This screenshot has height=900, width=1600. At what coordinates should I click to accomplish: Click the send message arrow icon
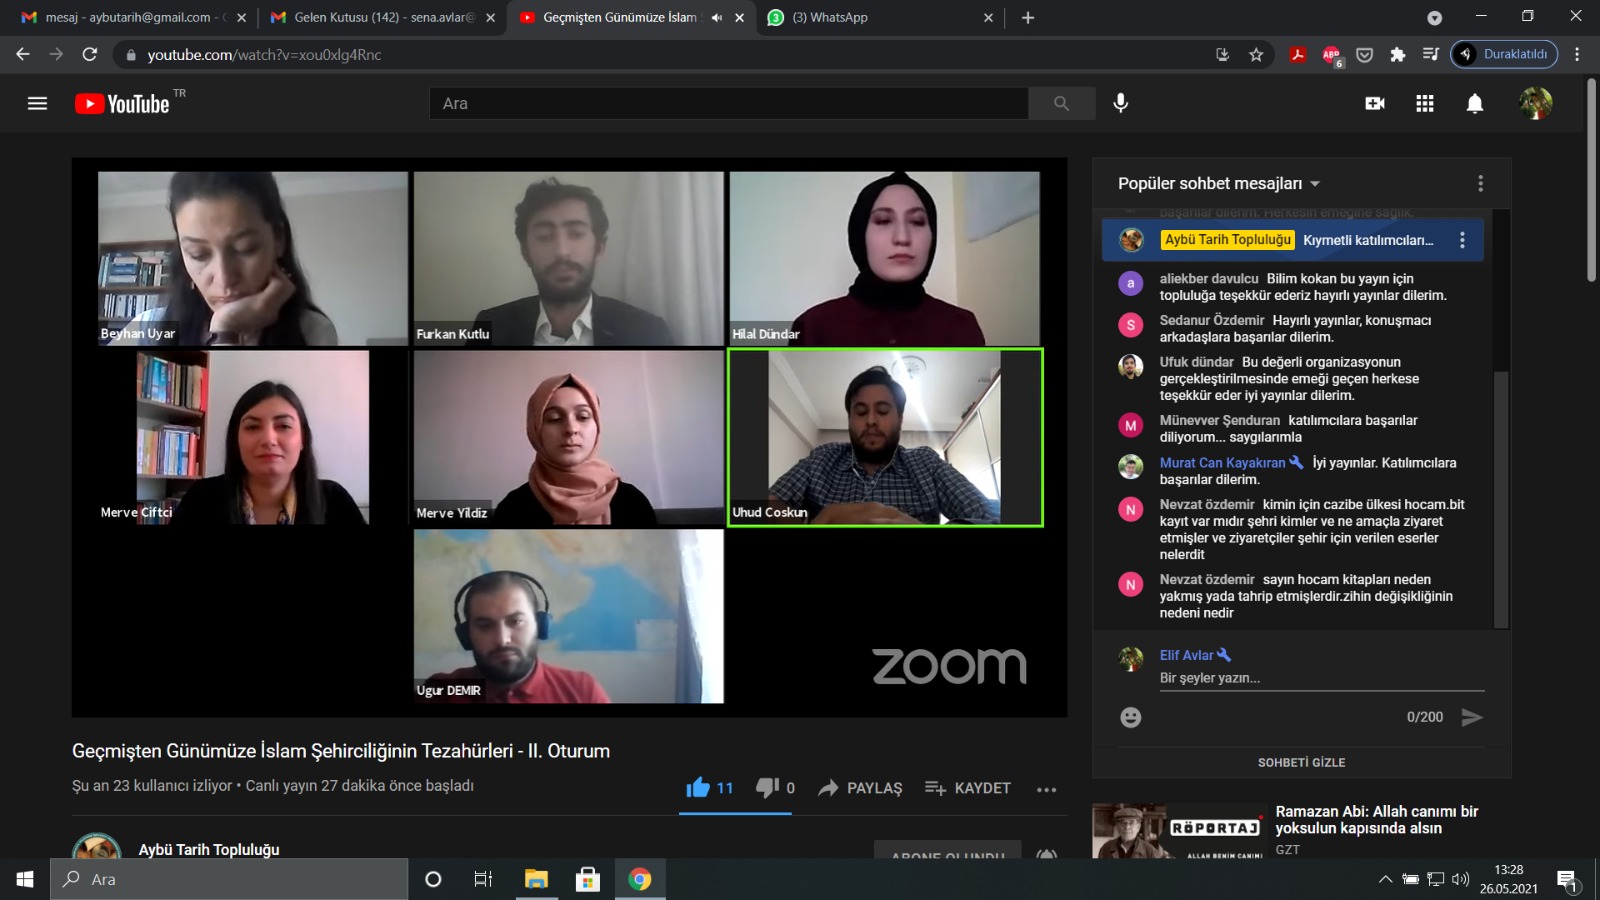click(x=1471, y=717)
